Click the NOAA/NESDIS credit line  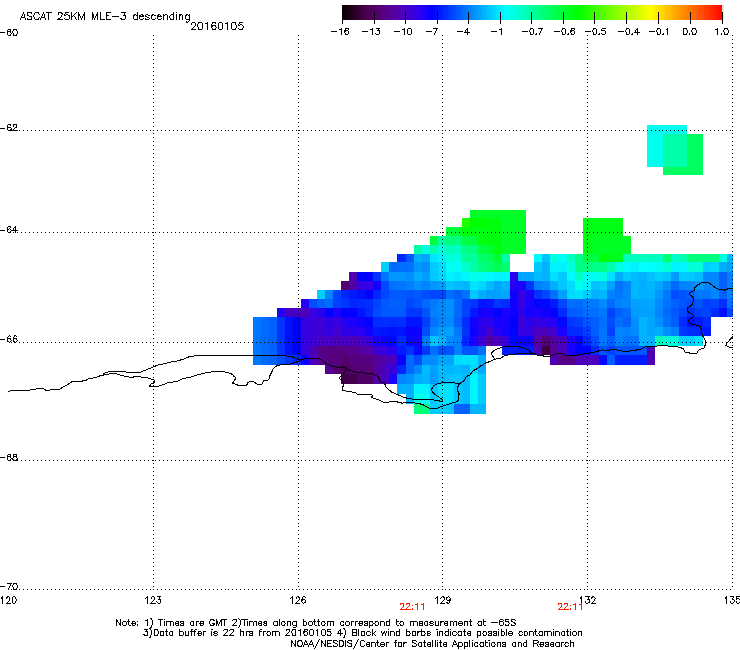coord(432,644)
